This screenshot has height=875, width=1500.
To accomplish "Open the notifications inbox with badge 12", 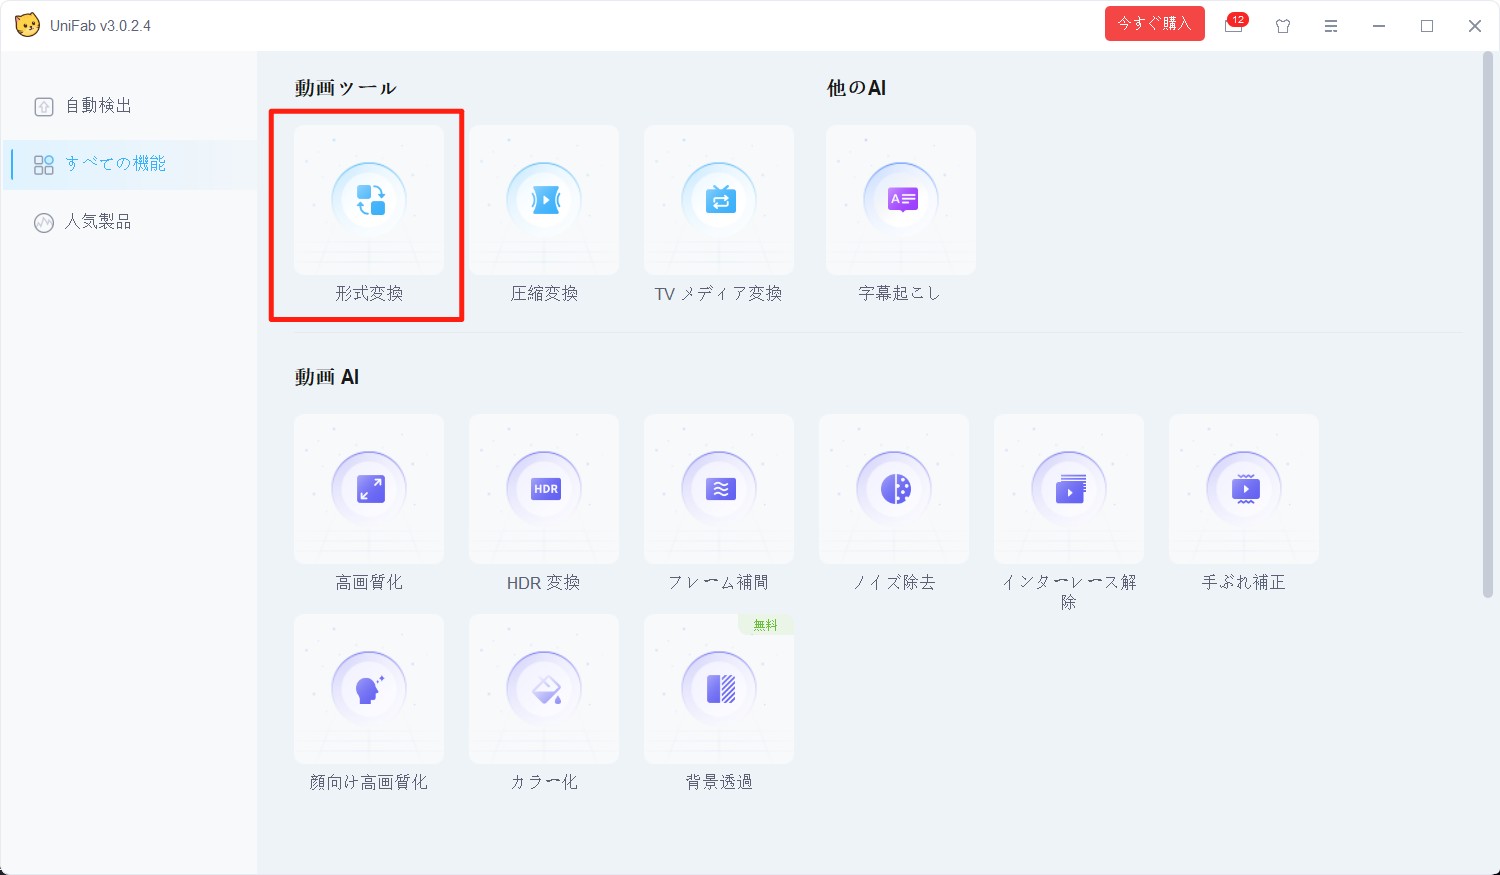I will click(1234, 25).
